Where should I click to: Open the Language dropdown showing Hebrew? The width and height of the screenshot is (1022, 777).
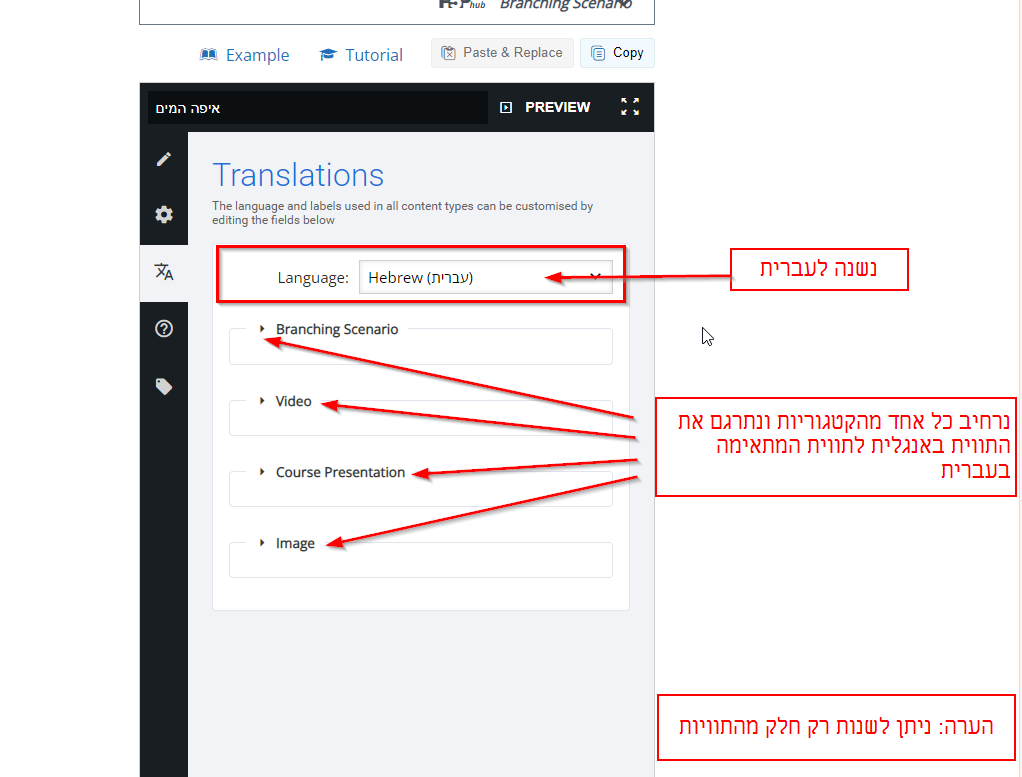point(485,278)
